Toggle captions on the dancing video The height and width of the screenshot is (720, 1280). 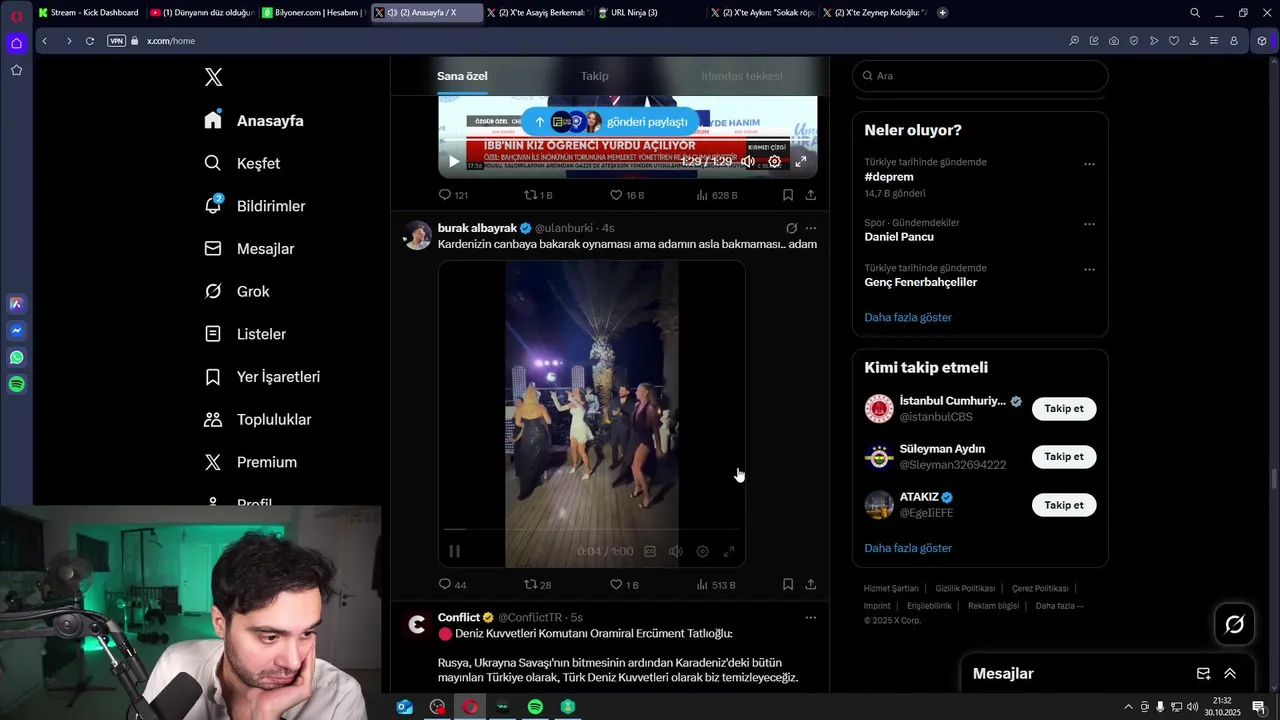(x=650, y=551)
